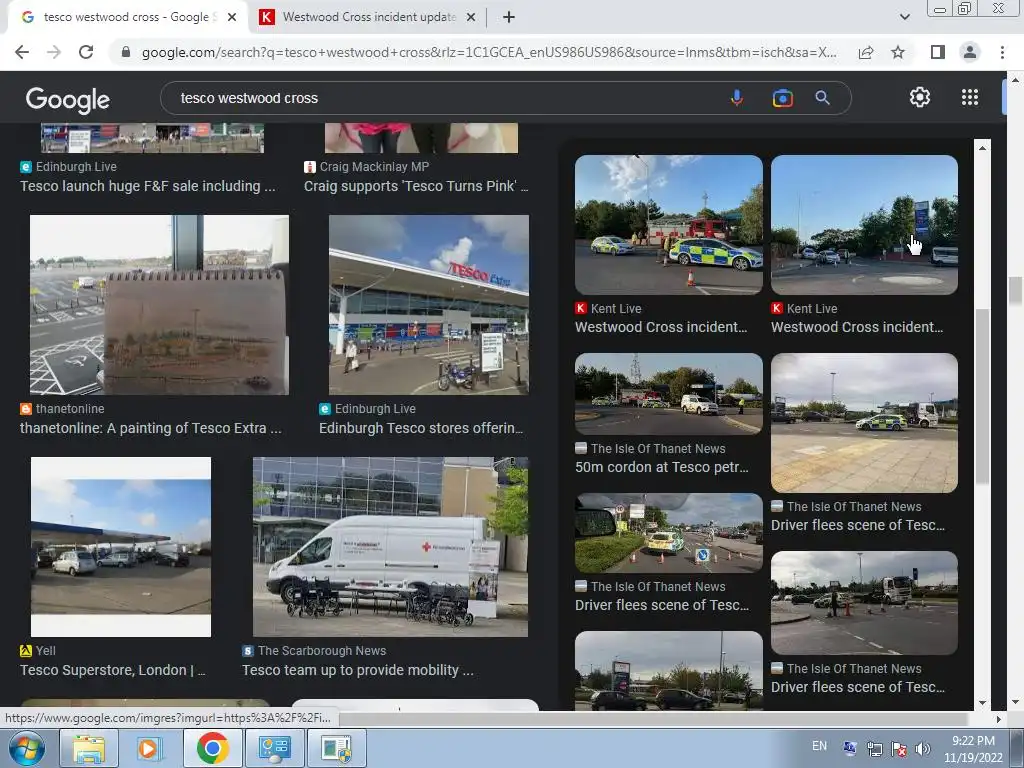Click the page's up scroll arrow

[1015, 80]
